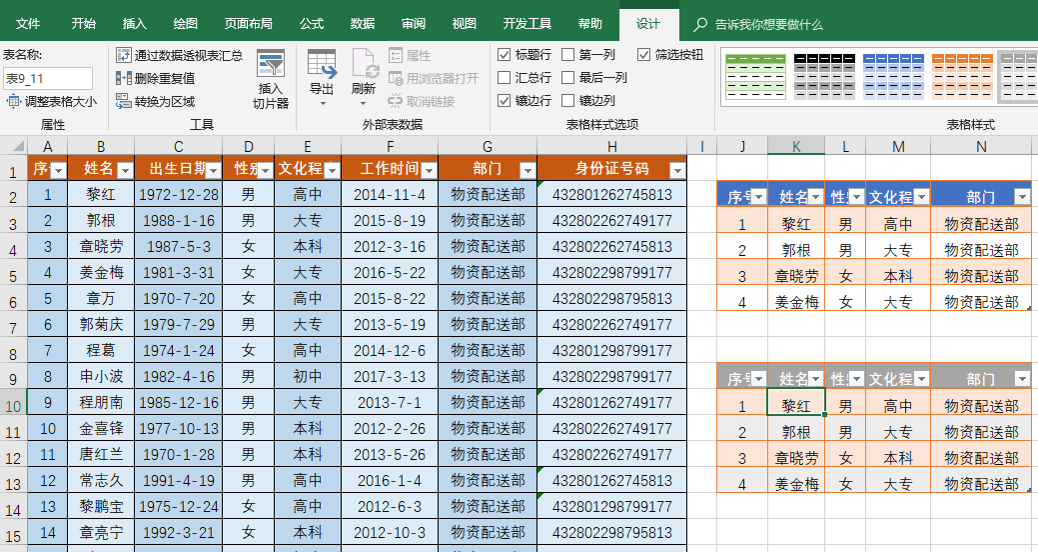This screenshot has width=1038, height=552.
Task: Open the 数据 ribbon tab
Action: coord(362,24)
